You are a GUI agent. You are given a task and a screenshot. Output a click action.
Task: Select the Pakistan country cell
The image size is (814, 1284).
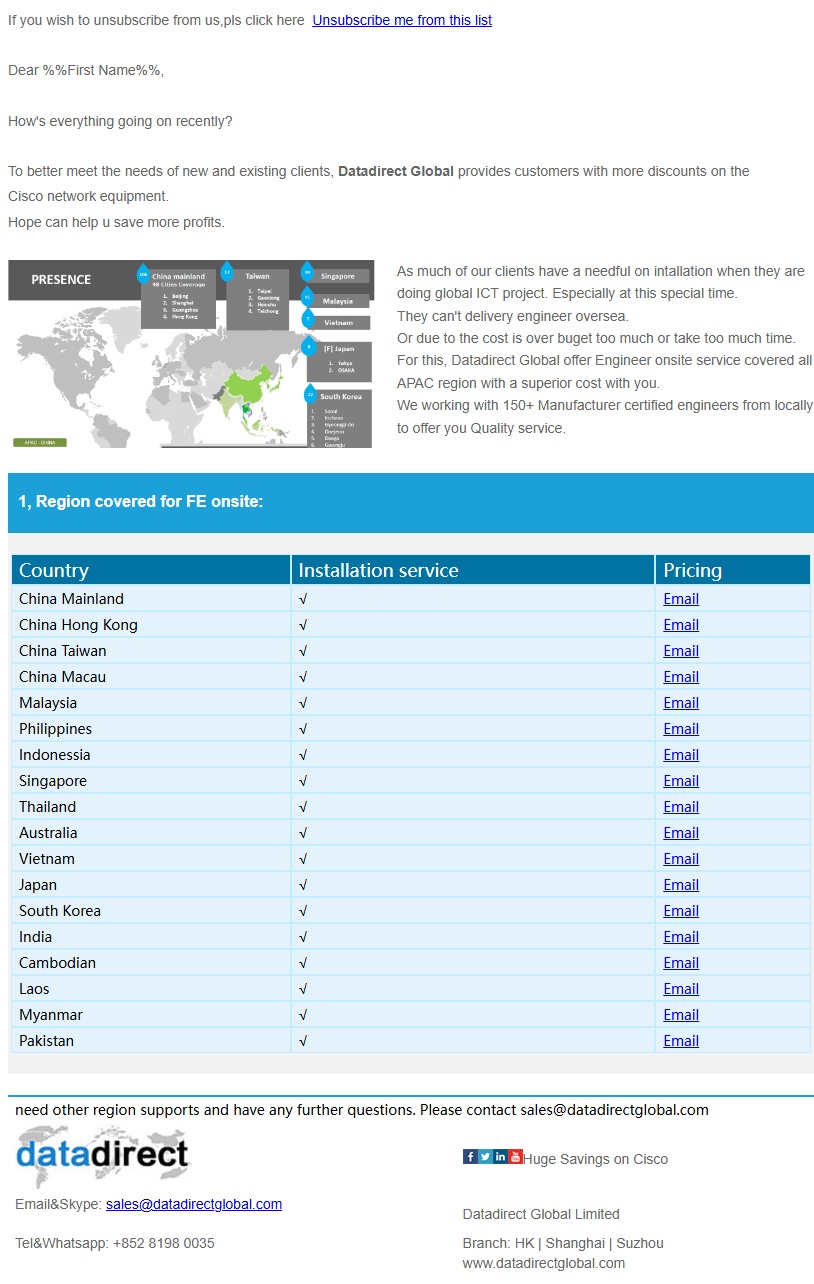coord(151,1041)
